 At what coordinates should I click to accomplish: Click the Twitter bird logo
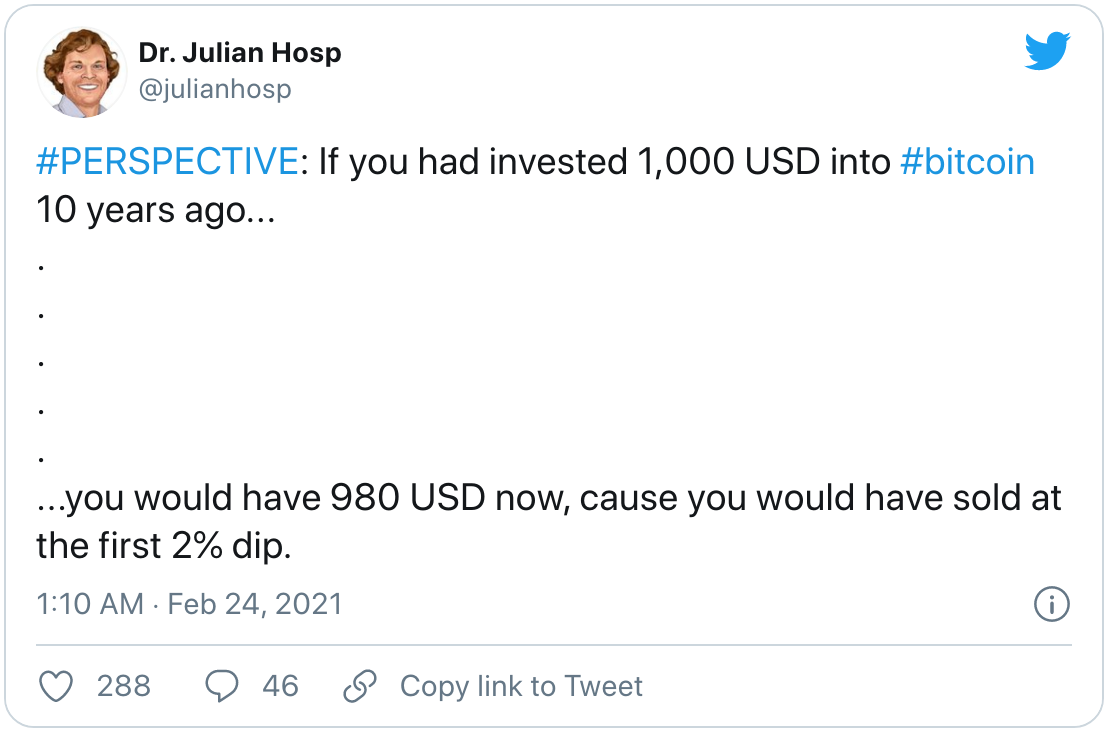[1047, 53]
